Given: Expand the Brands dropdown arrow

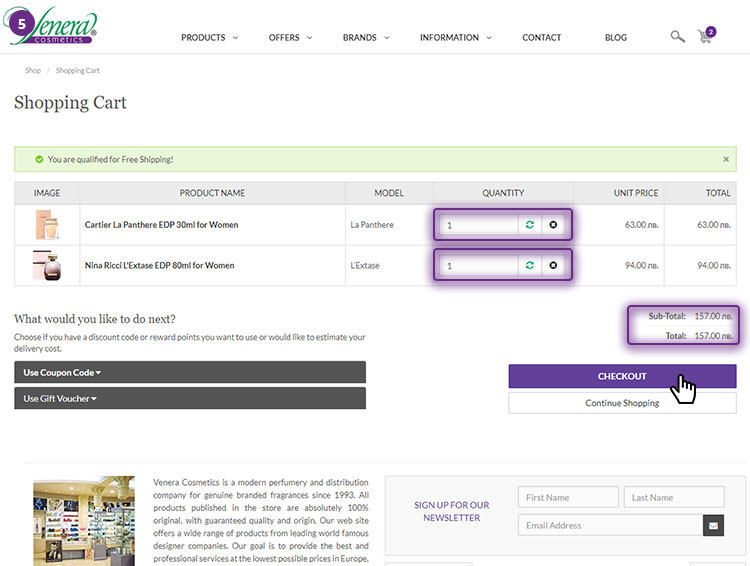Looking at the screenshot, I should click(387, 38).
